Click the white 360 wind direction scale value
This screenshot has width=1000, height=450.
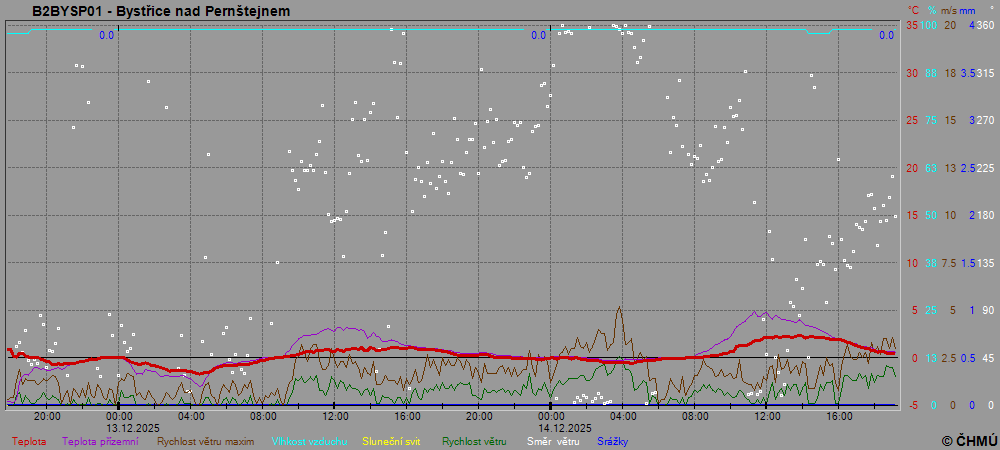point(984,25)
